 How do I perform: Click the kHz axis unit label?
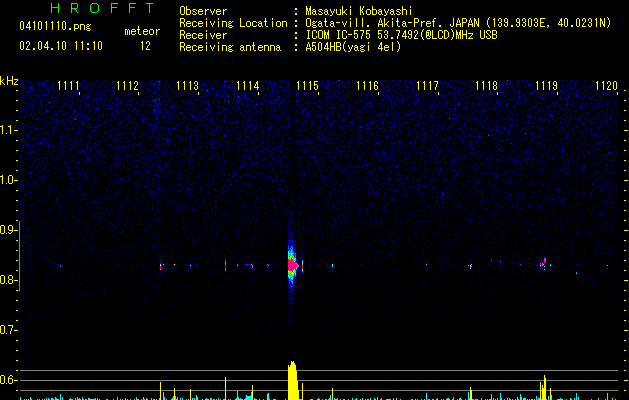point(9,81)
